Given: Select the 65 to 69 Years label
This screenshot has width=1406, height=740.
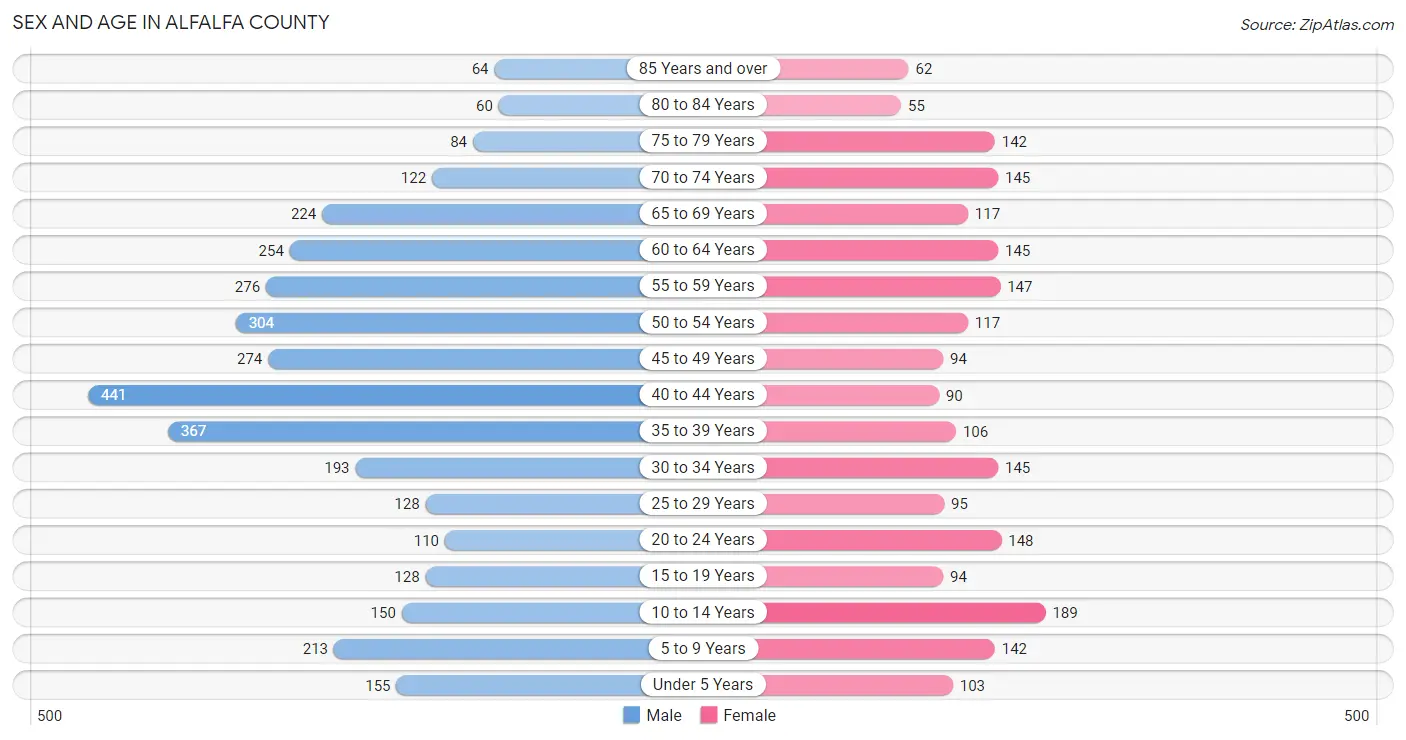Looking at the screenshot, I should (x=703, y=213).
